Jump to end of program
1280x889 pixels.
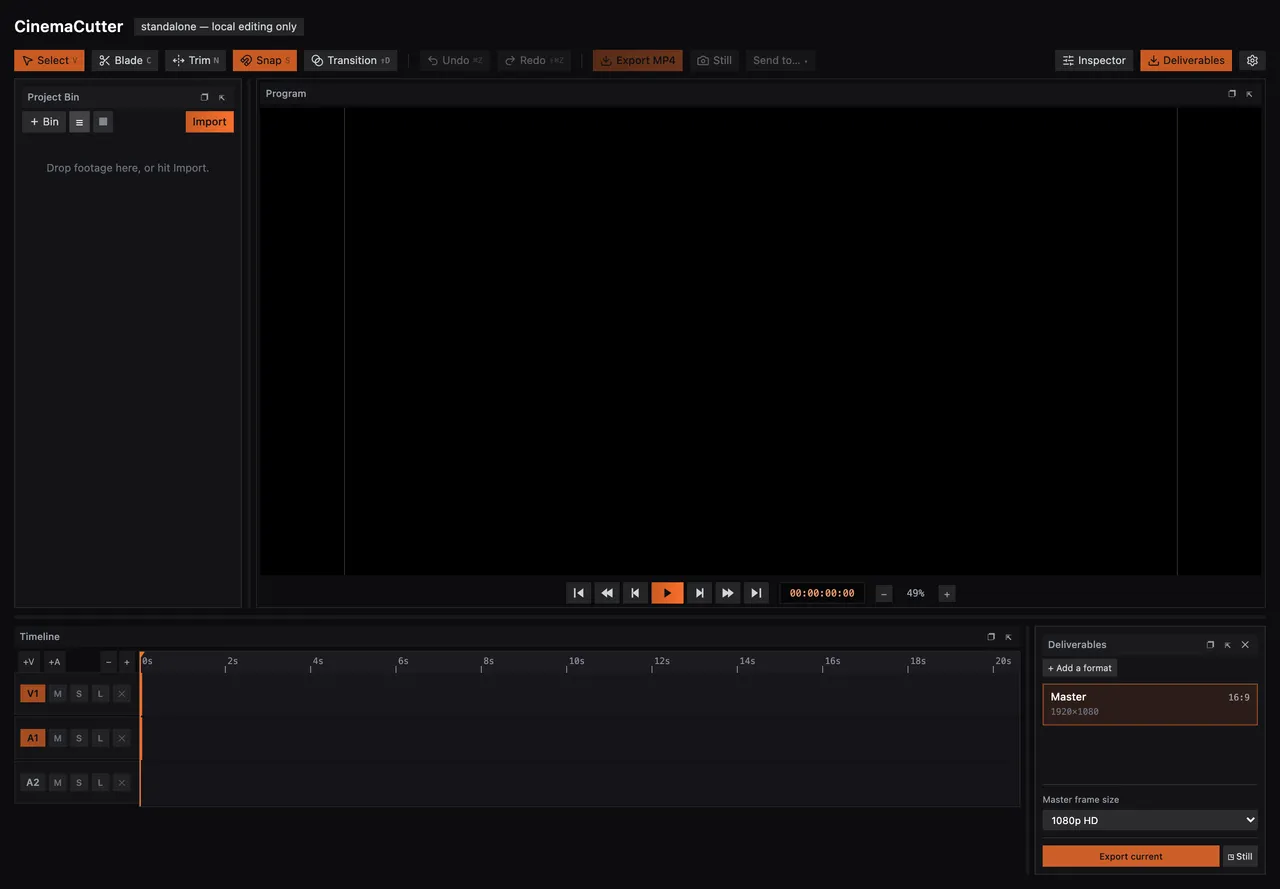pyautogui.click(x=756, y=593)
